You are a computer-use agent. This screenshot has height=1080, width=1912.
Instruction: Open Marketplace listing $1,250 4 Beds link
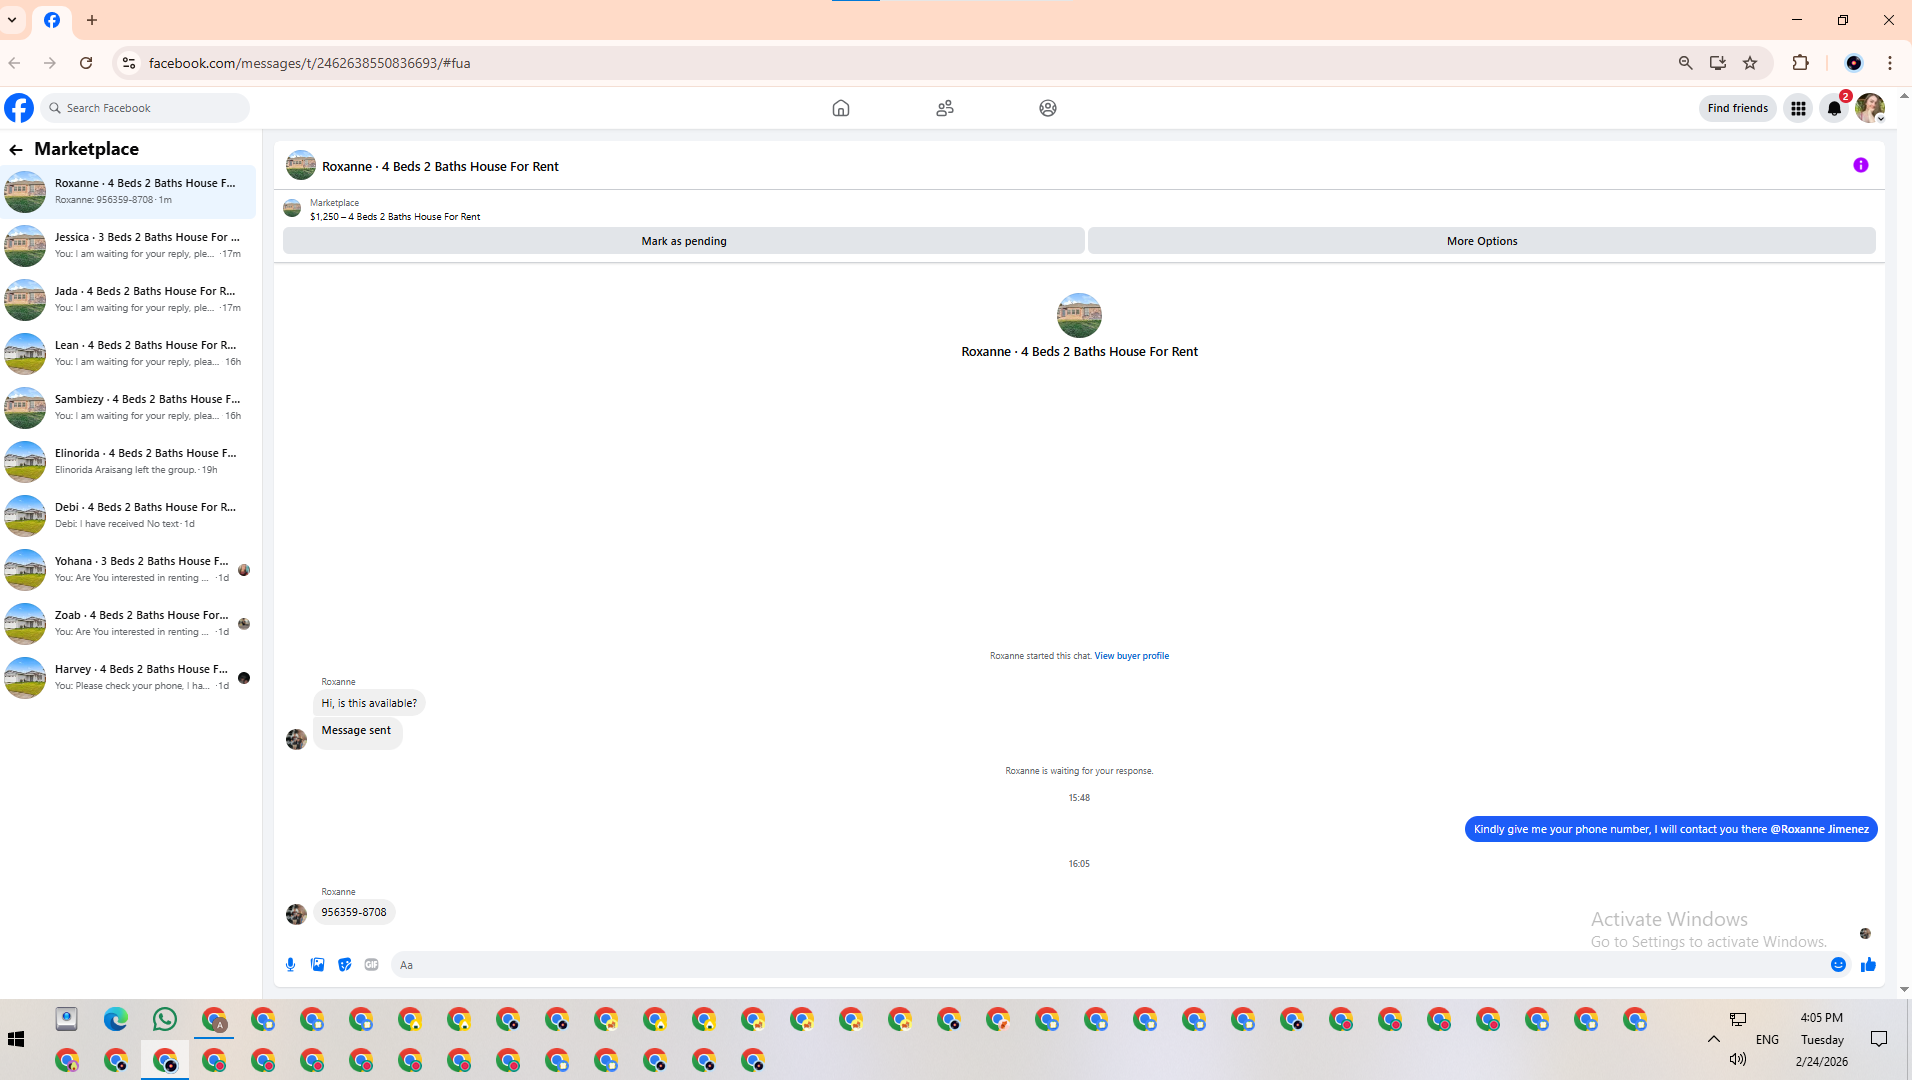point(395,217)
